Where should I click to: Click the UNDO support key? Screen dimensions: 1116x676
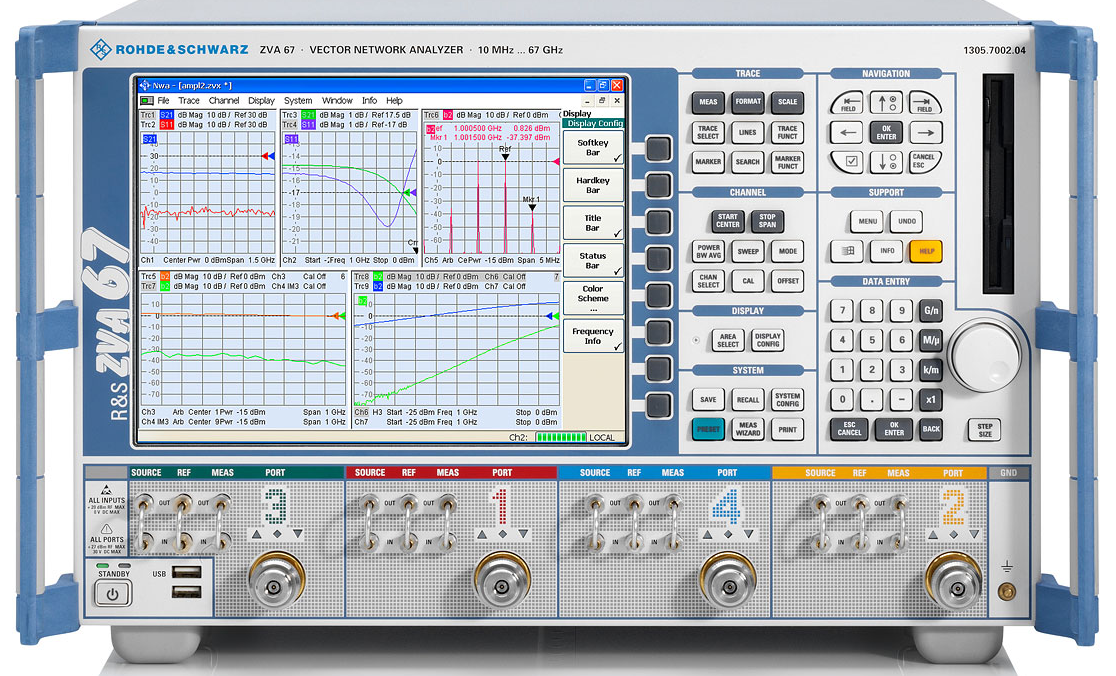coord(907,221)
